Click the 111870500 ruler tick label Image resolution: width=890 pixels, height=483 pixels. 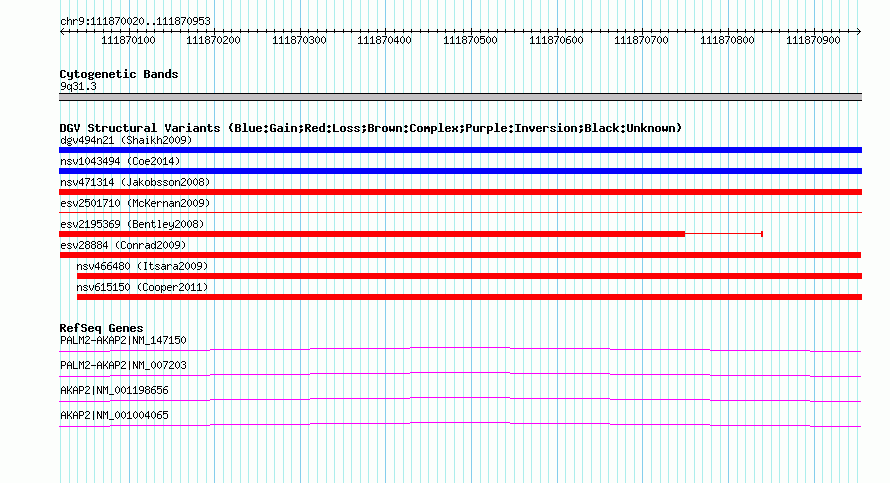470,40
